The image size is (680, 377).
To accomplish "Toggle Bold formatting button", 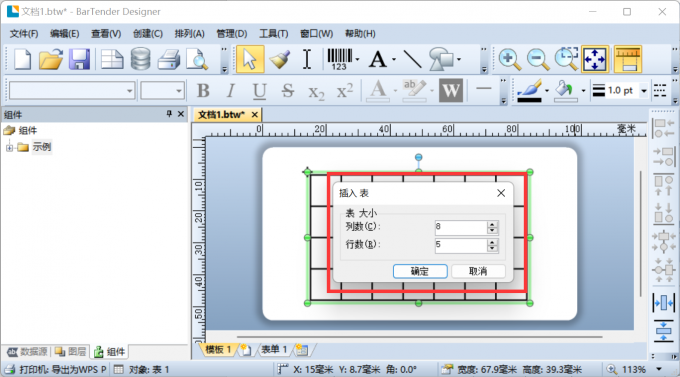I will (x=203, y=91).
